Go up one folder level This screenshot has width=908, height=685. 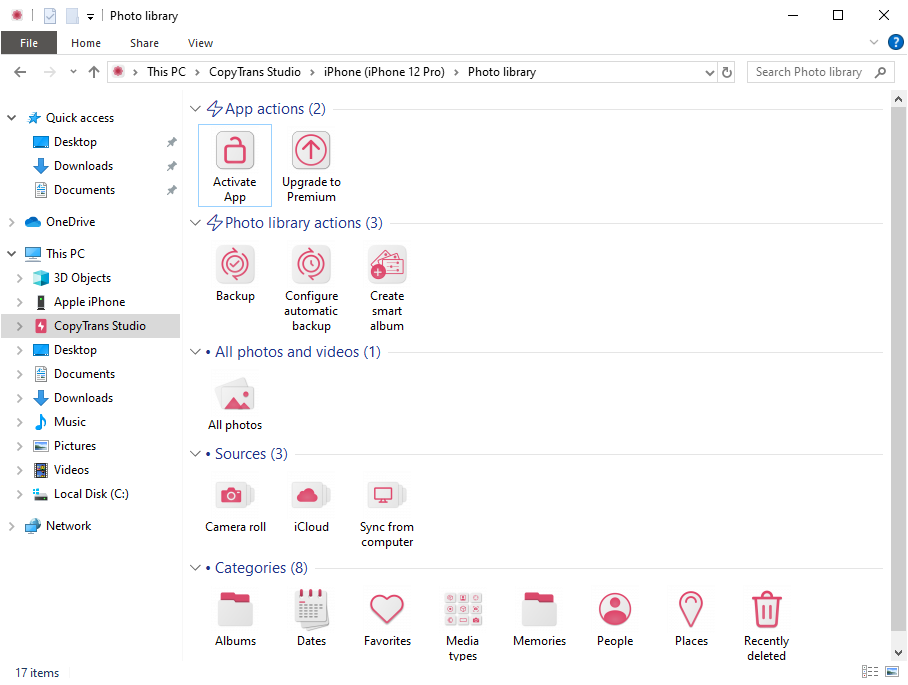point(94,72)
